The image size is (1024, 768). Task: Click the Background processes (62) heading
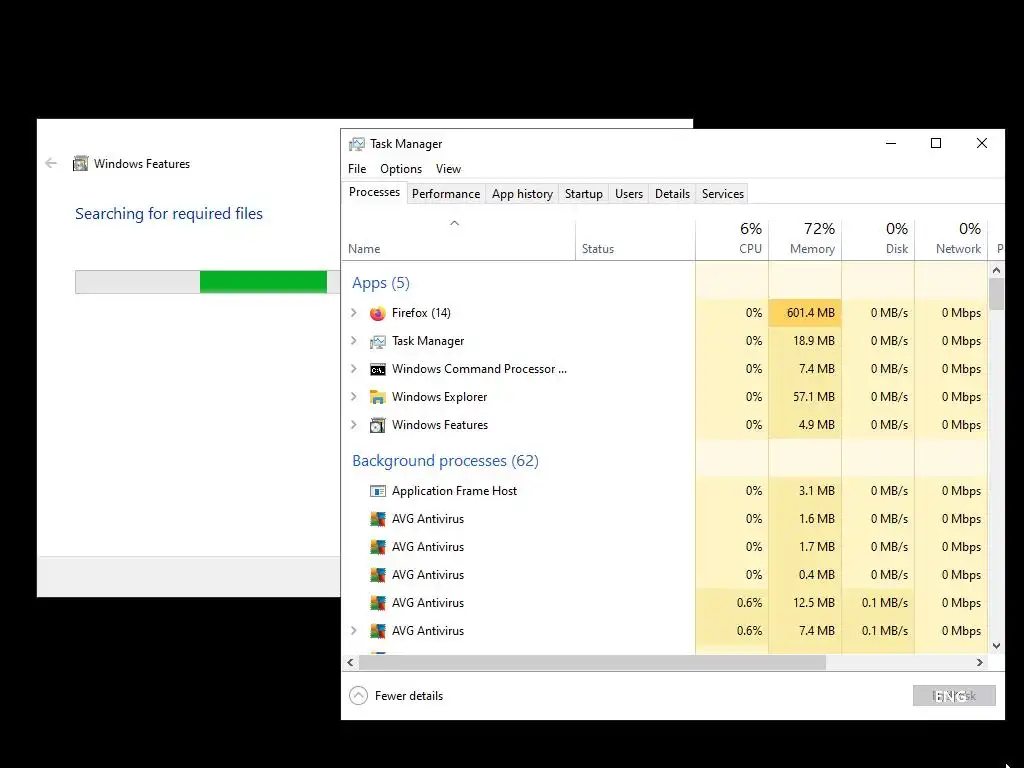445,461
